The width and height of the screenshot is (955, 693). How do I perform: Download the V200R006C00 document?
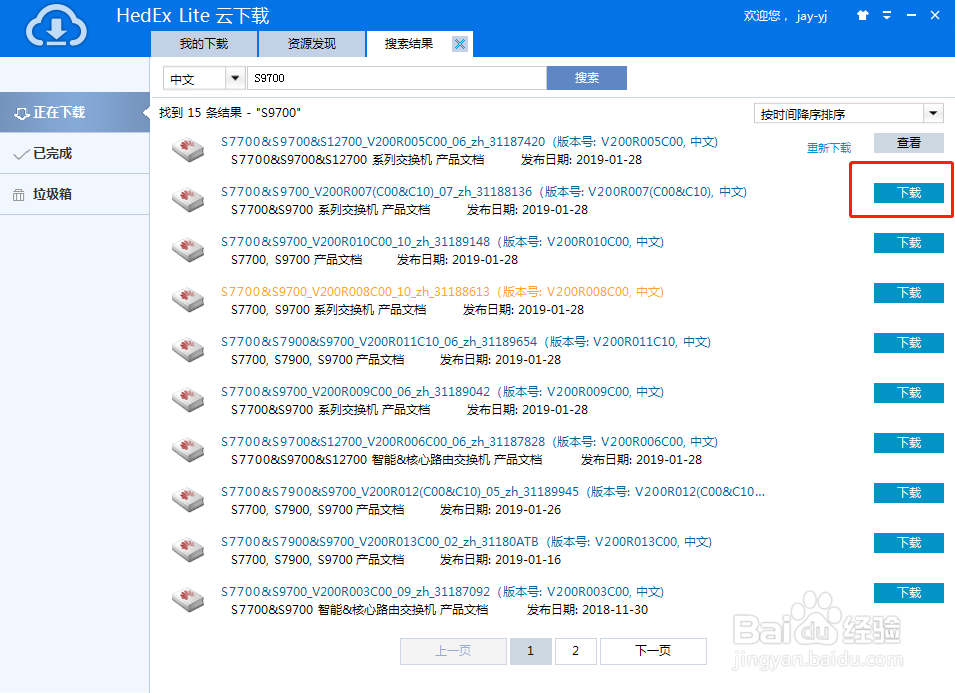click(909, 442)
